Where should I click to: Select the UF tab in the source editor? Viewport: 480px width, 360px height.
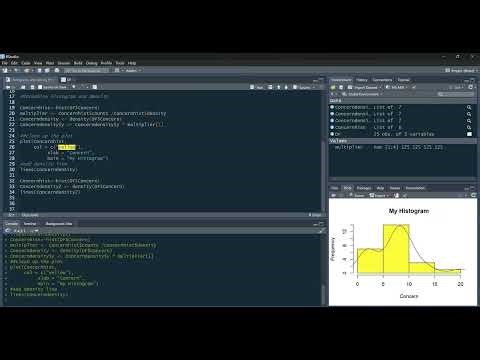pyautogui.click(x=67, y=80)
